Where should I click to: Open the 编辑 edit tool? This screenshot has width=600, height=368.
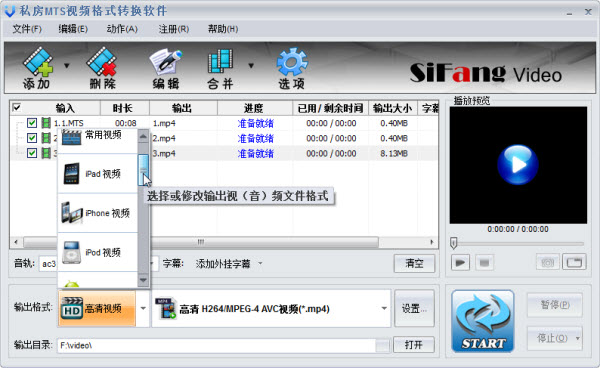[166, 68]
